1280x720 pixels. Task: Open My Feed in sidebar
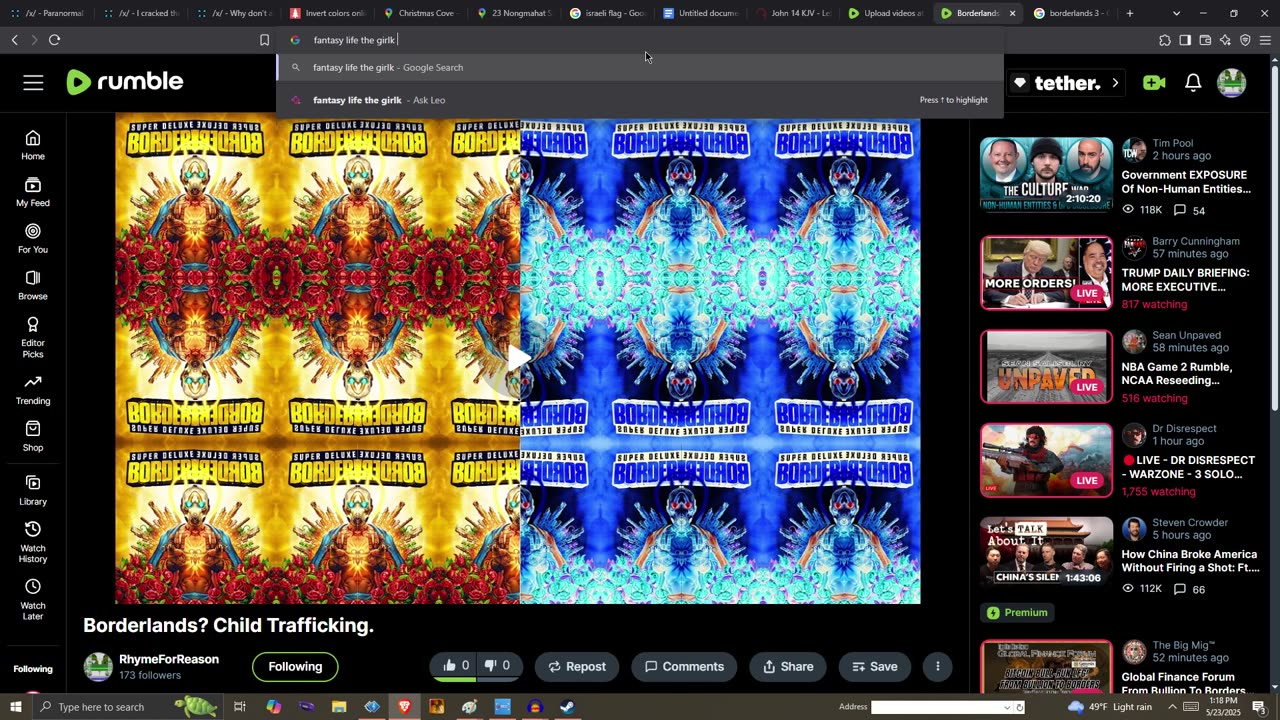[x=33, y=192]
